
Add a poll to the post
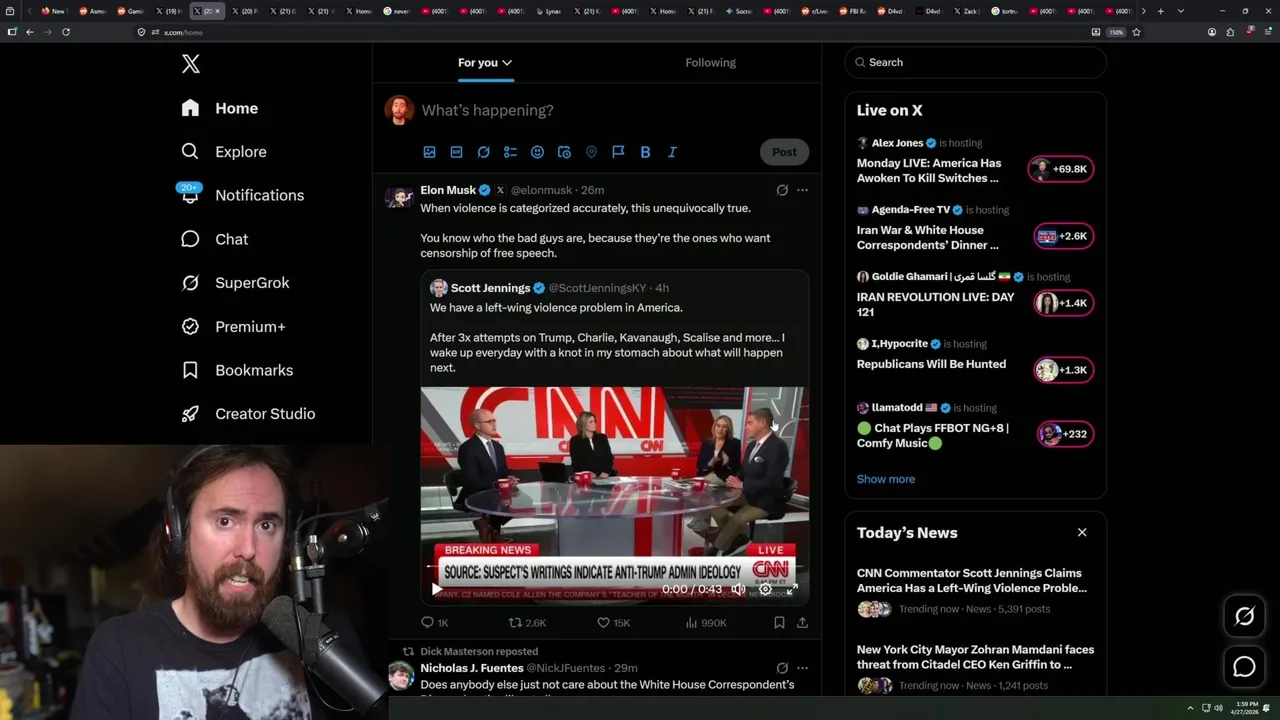[510, 152]
